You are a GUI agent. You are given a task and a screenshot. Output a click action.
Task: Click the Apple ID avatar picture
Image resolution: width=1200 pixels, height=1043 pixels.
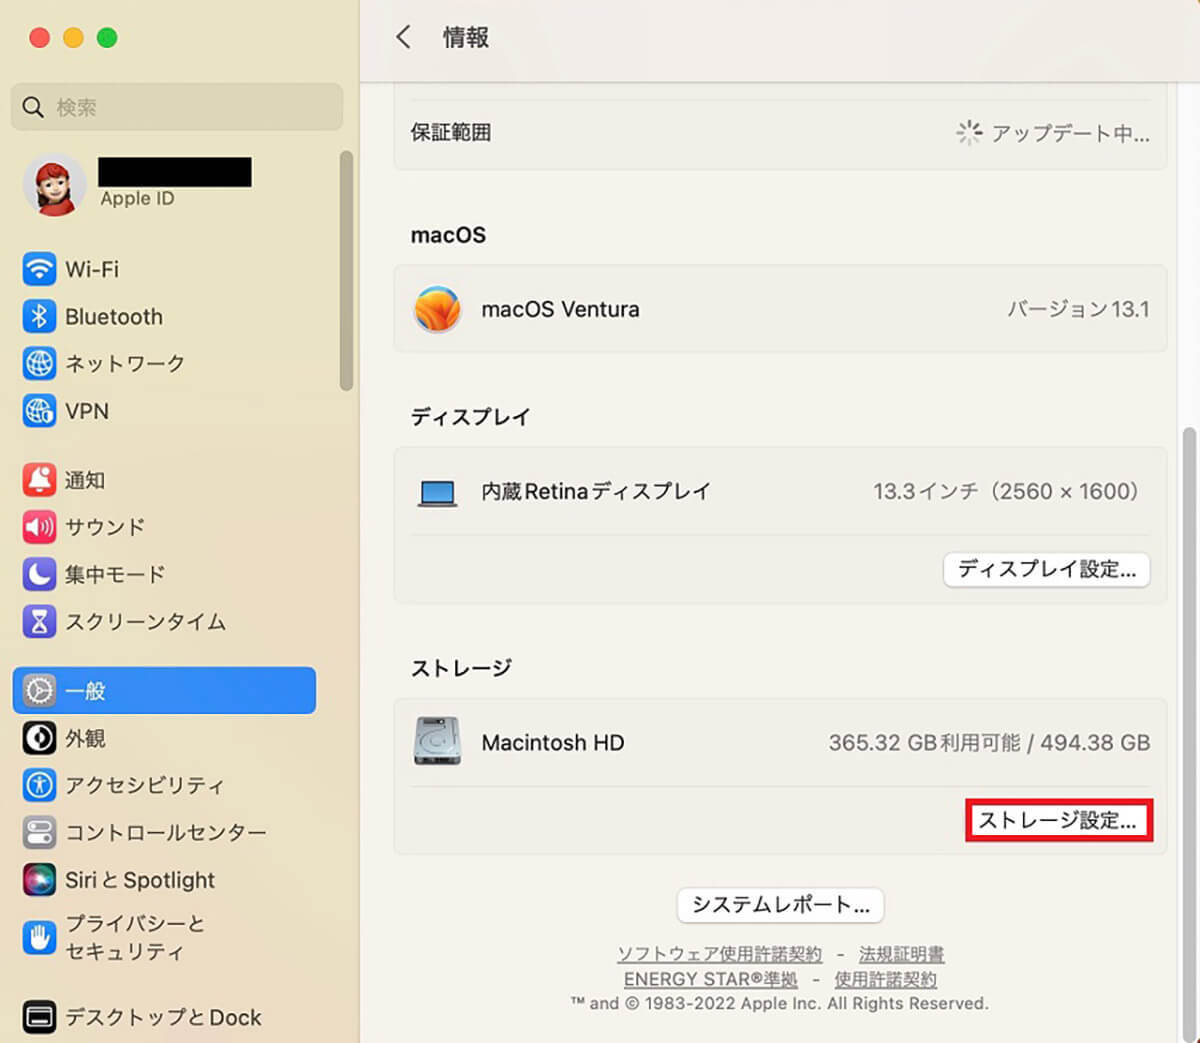[55, 185]
